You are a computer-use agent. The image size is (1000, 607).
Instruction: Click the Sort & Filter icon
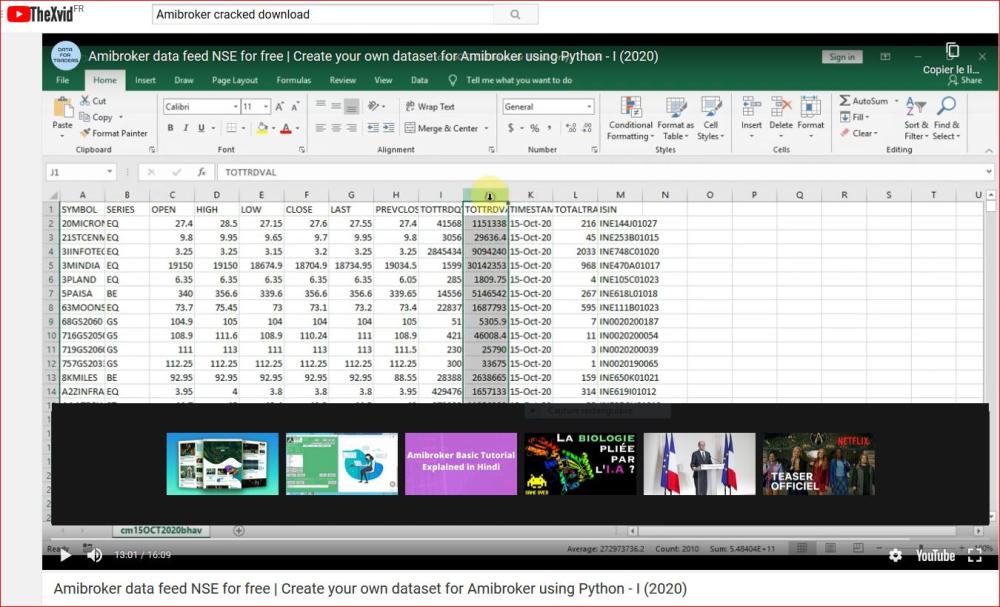(916, 106)
